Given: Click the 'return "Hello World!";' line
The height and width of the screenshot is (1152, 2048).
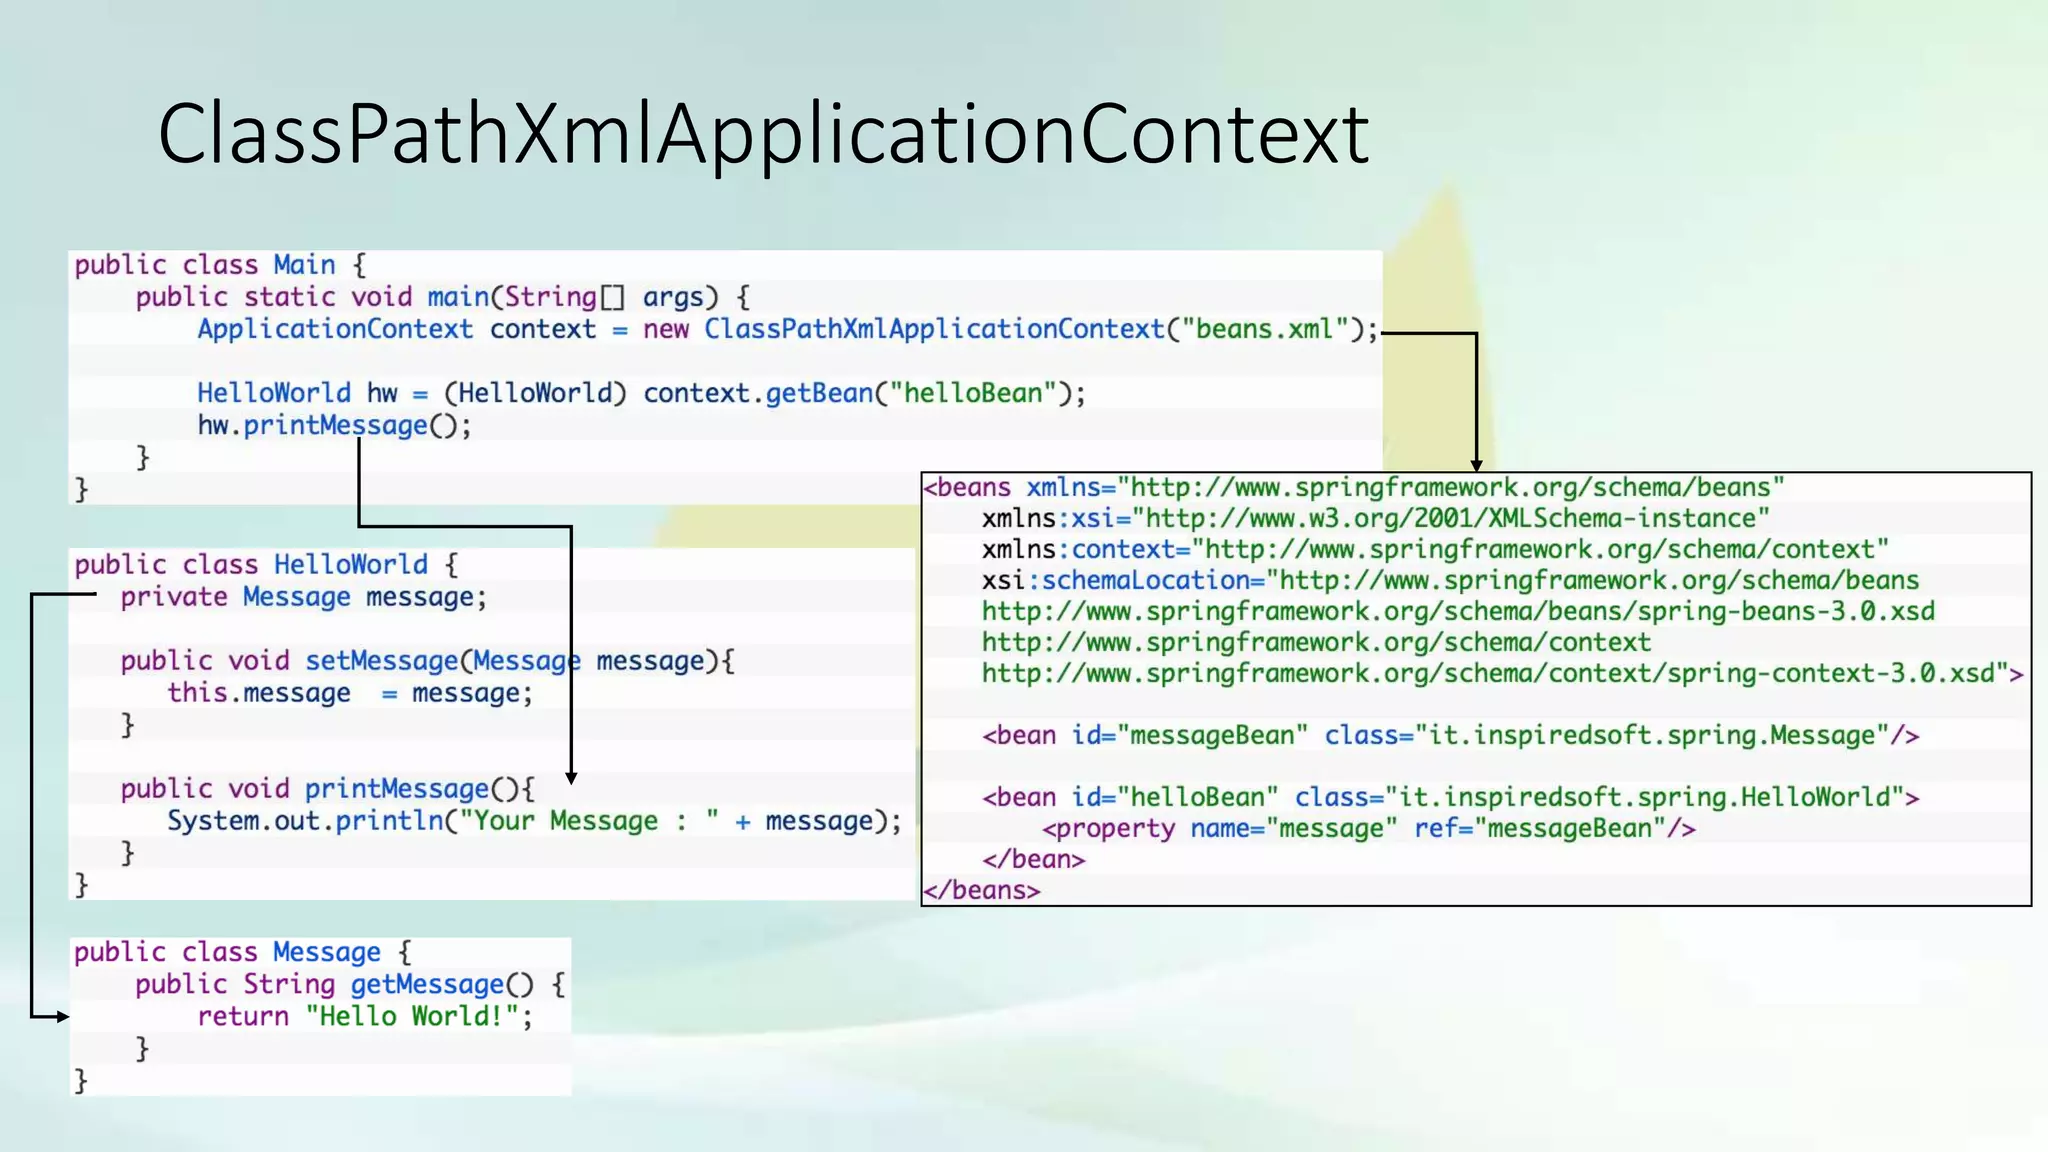Looking at the screenshot, I should click(x=365, y=1016).
